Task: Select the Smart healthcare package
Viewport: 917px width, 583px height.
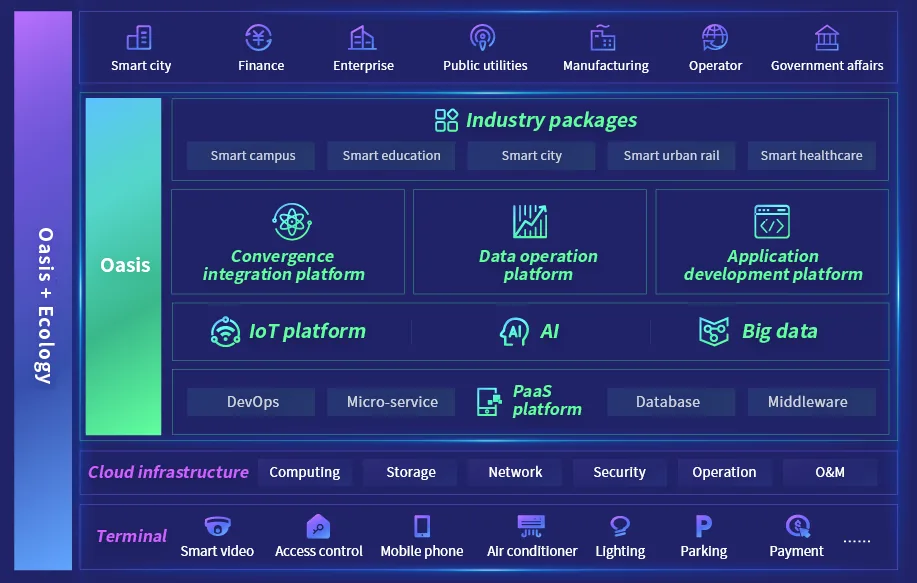Action: coord(812,156)
